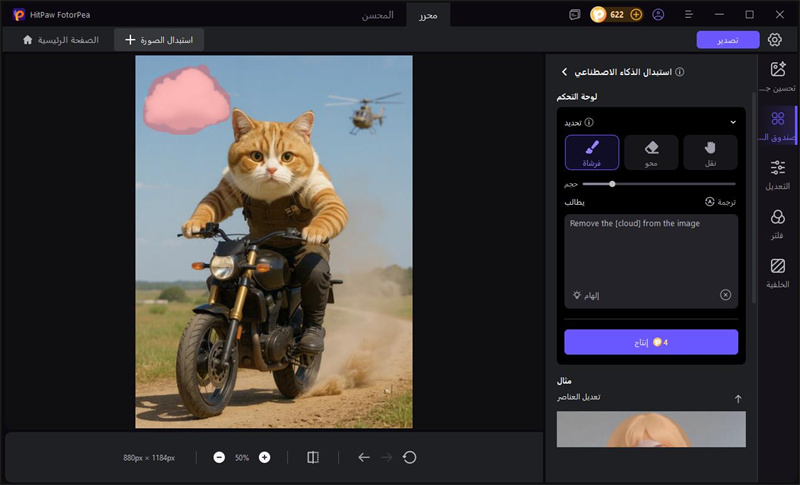Open the user account profile icon
The width and height of the screenshot is (800, 485).
(x=658, y=15)
